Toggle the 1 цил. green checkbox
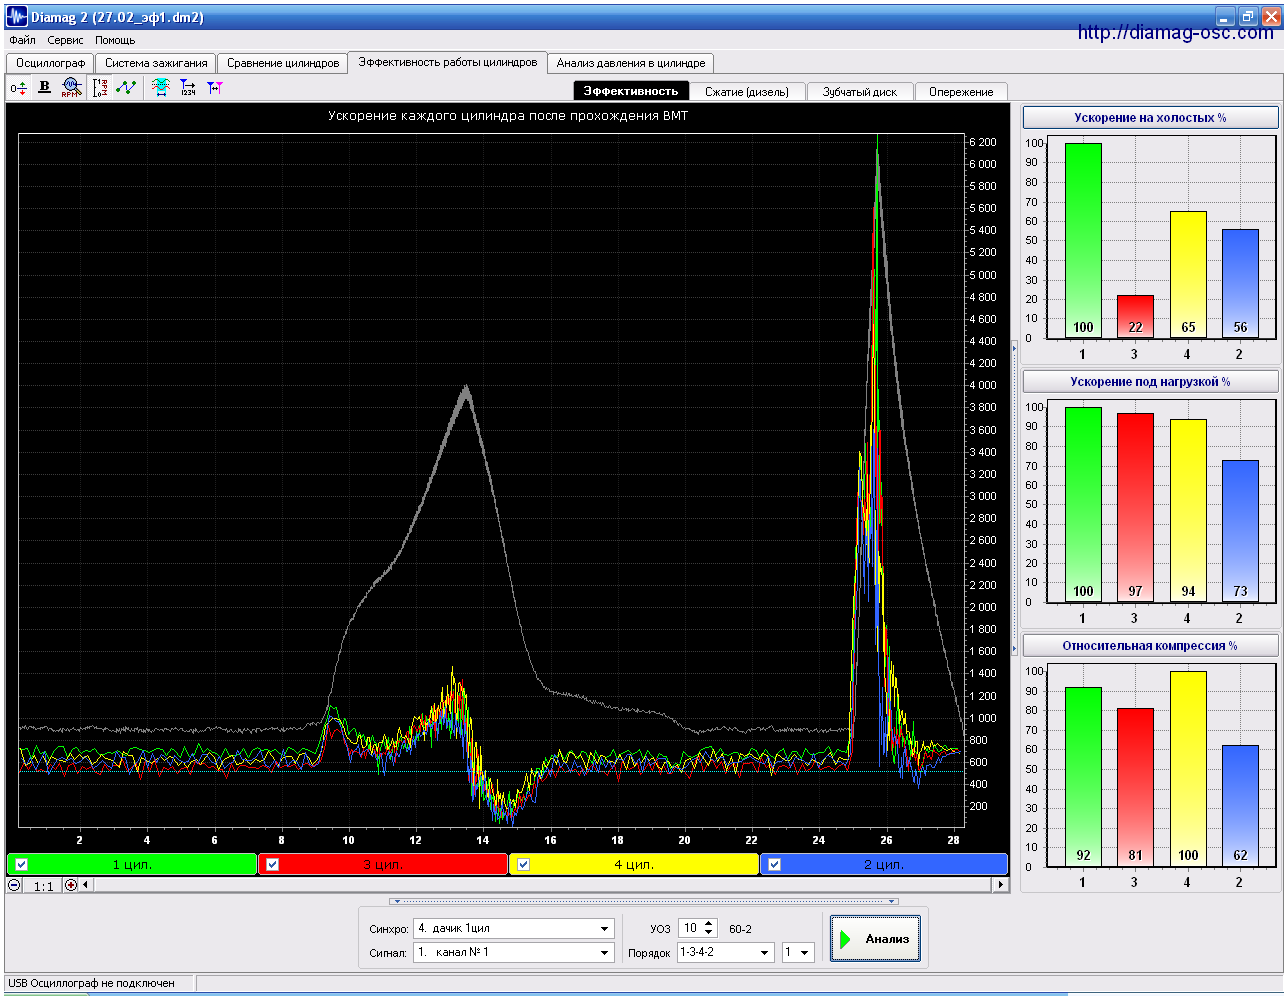This screenshot has height=996, width=1288. click(22, 865)
